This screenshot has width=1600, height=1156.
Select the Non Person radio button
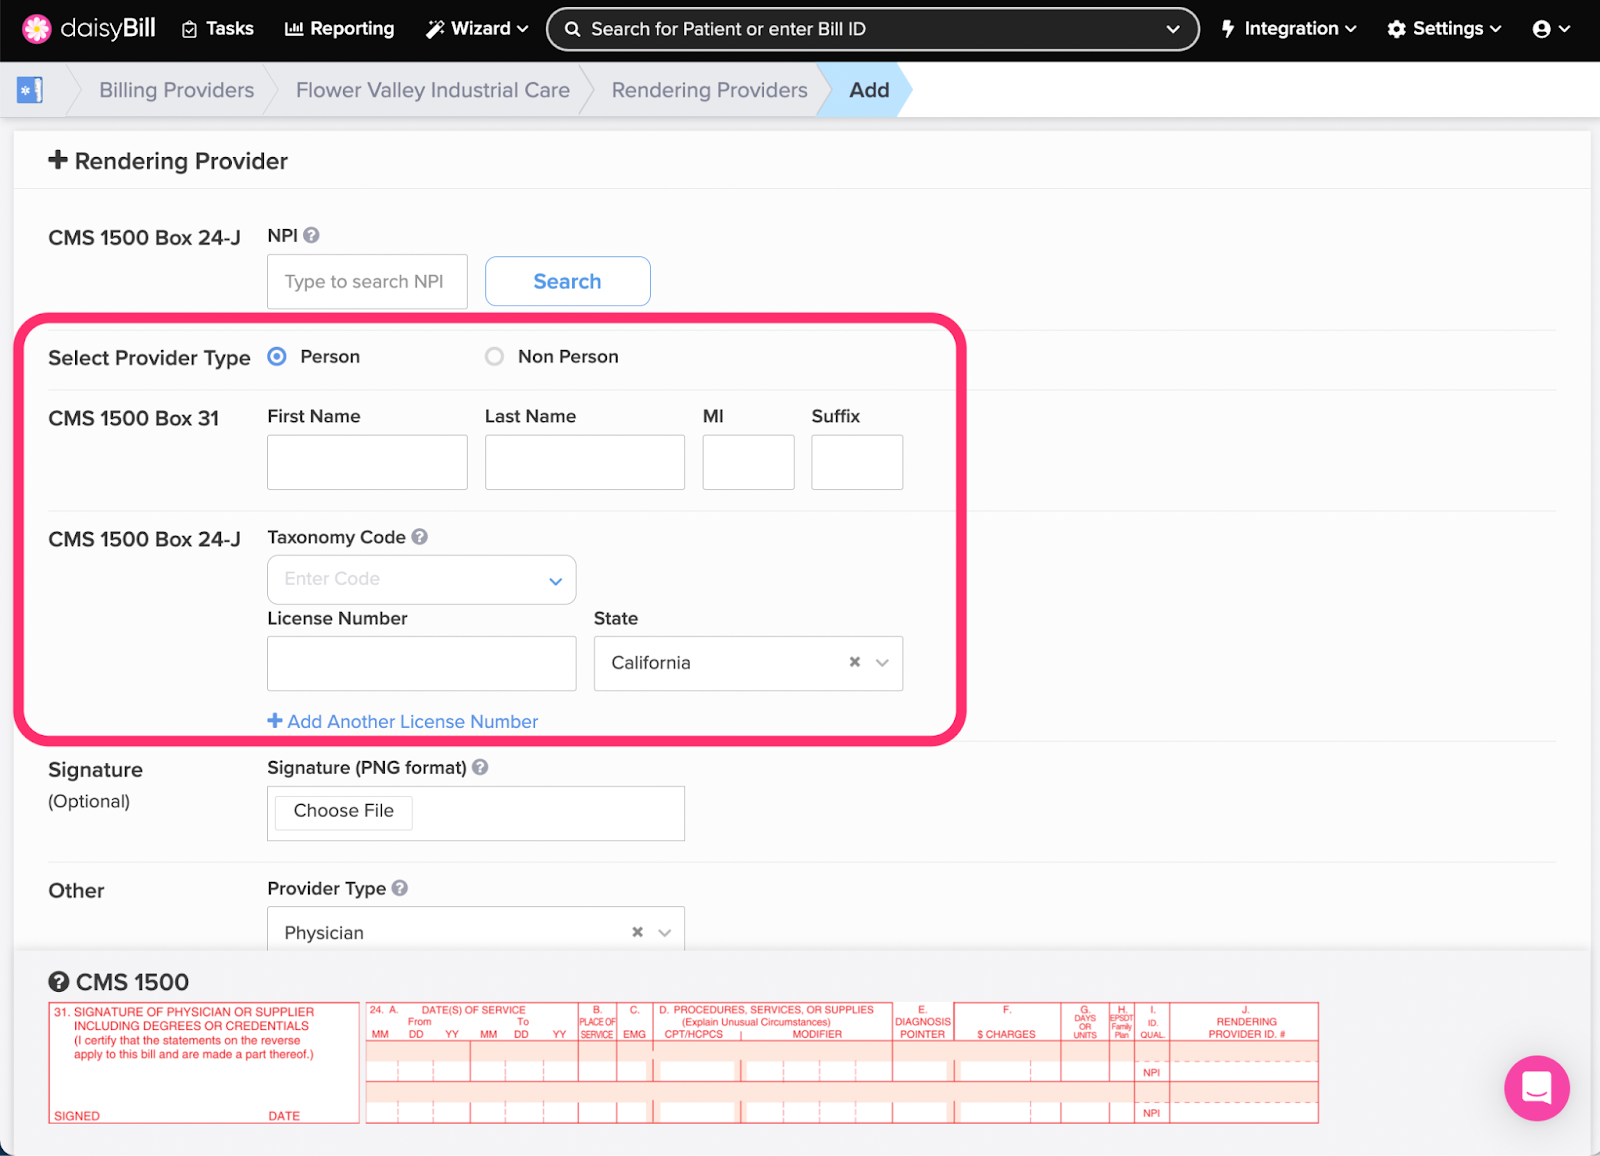coord(494,357)
